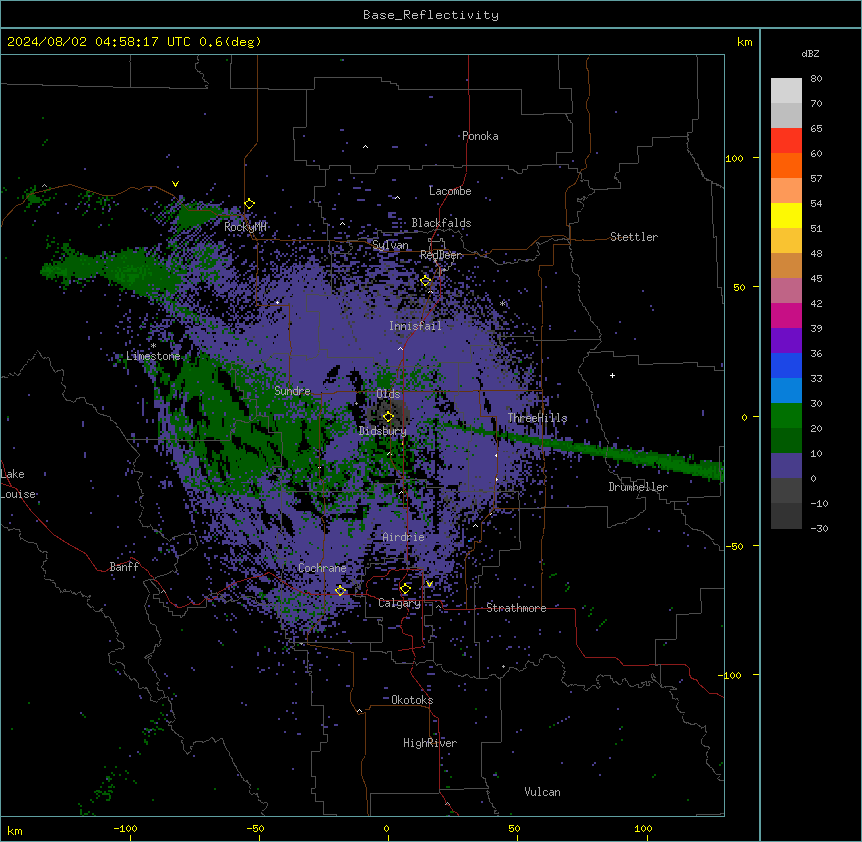Click the 50 km mark on the right axis
The width and height of the screenshot is (862, 842).
(x=739, y=287)
